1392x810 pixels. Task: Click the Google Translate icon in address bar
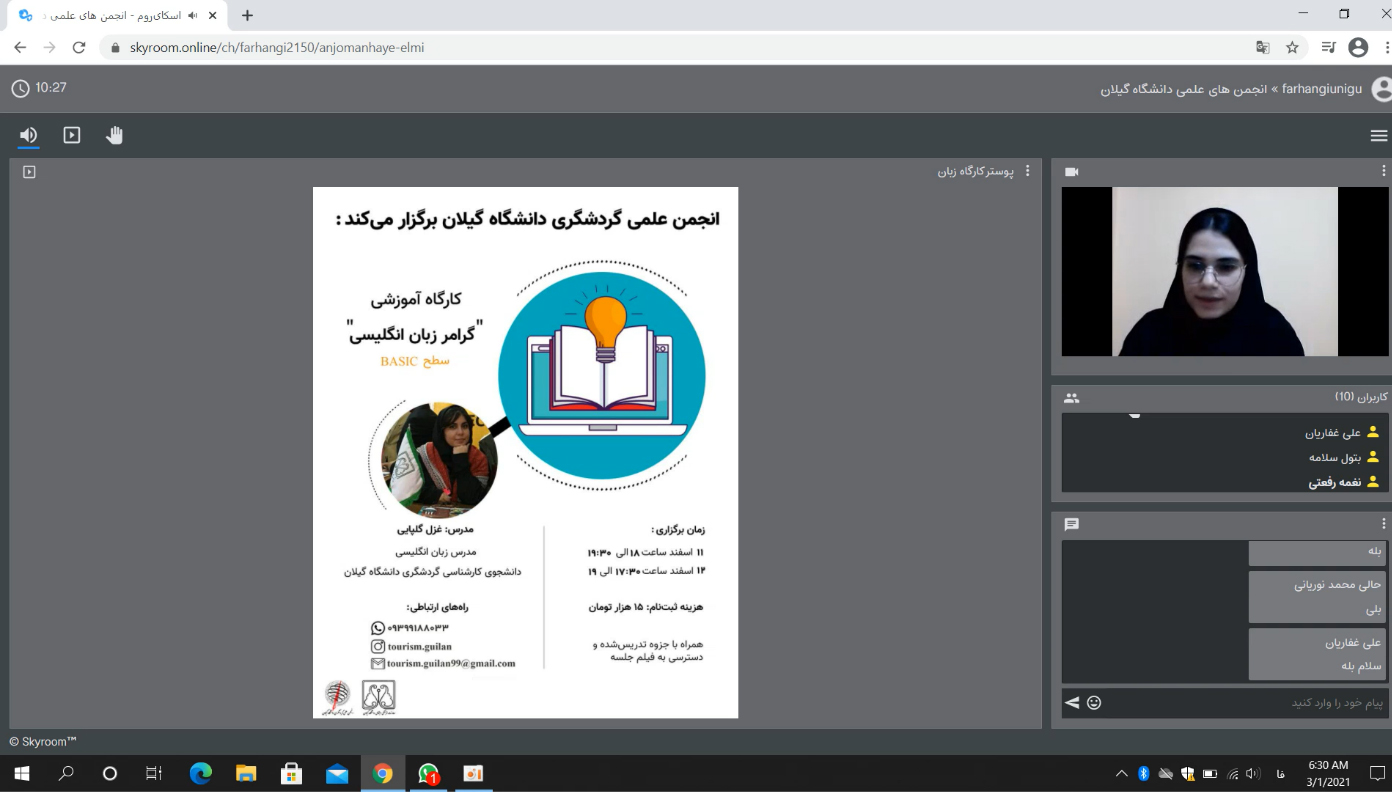pyautogui.click(x=1263, y=47)
